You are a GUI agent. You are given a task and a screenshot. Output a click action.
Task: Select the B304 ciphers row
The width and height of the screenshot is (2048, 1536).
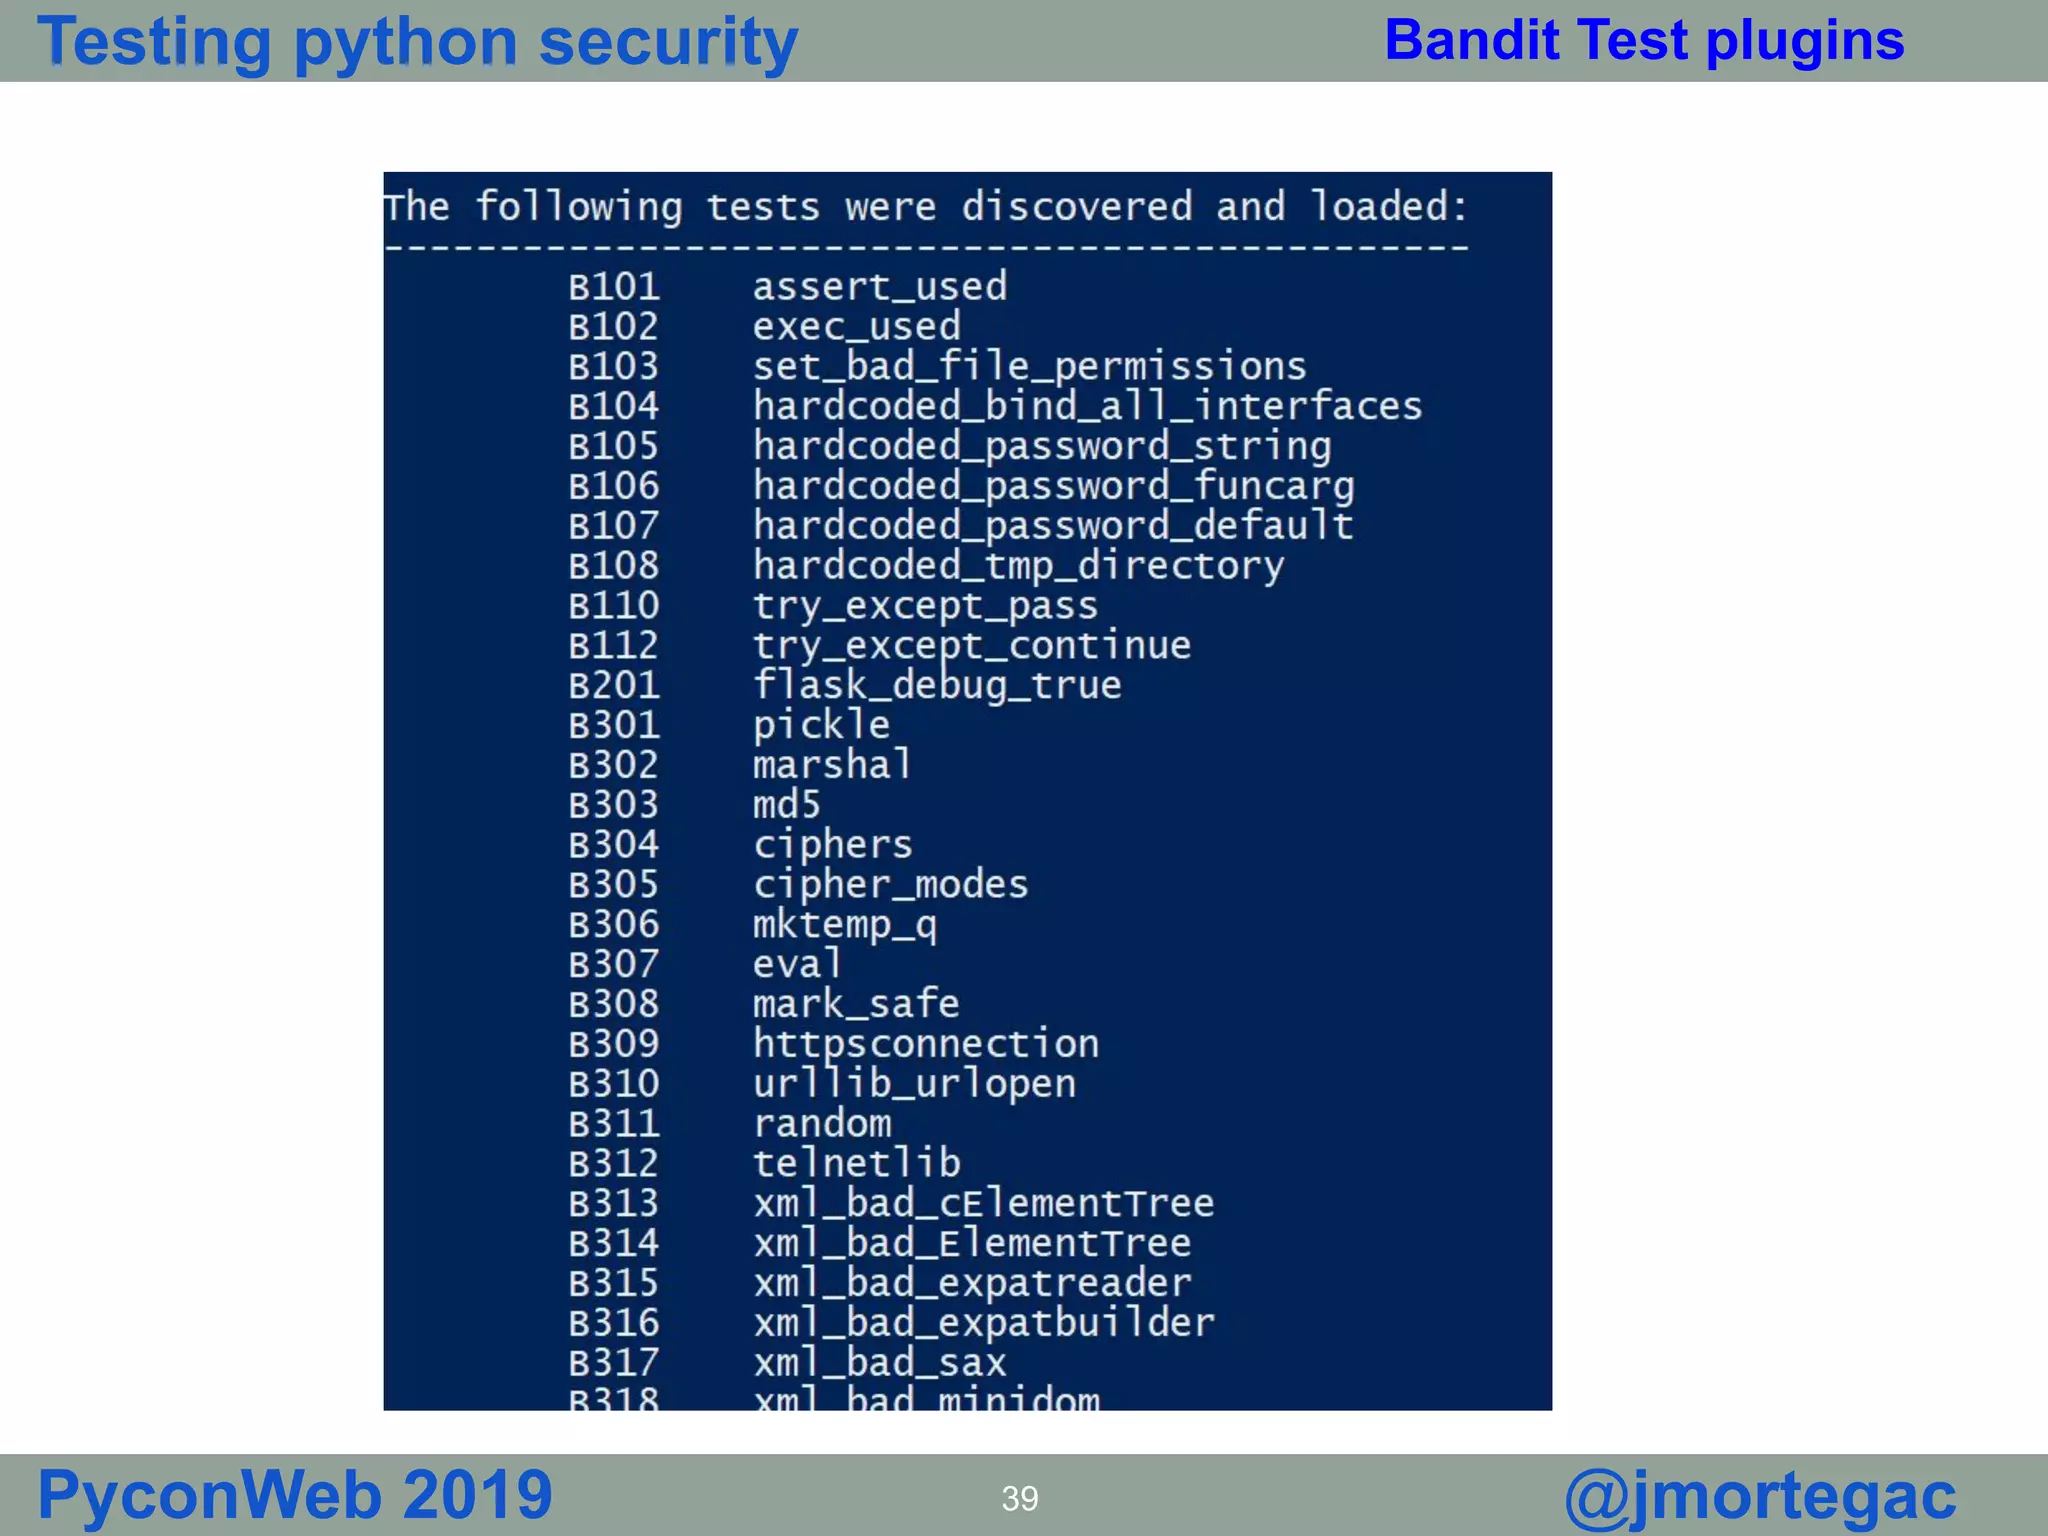(x=741, y=845)
